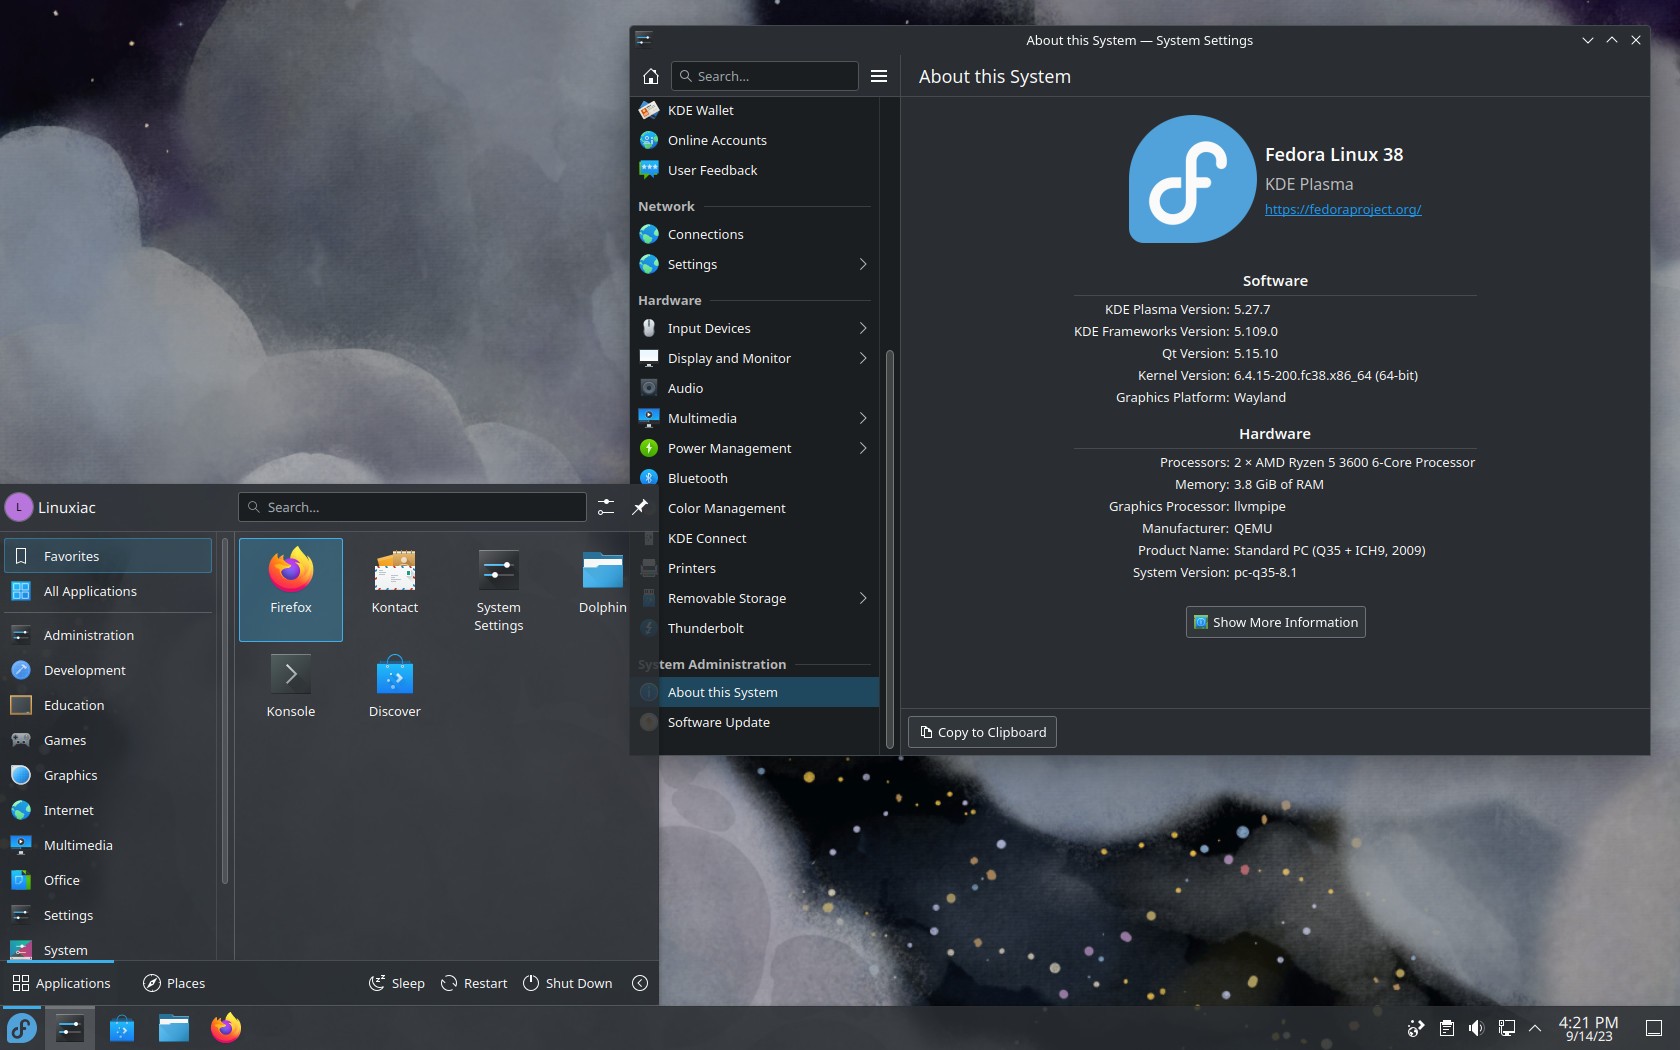1680x1050 pixels.
Task: Open the Printers settings page
Action: pyautogui.click(x=691, y=568)
